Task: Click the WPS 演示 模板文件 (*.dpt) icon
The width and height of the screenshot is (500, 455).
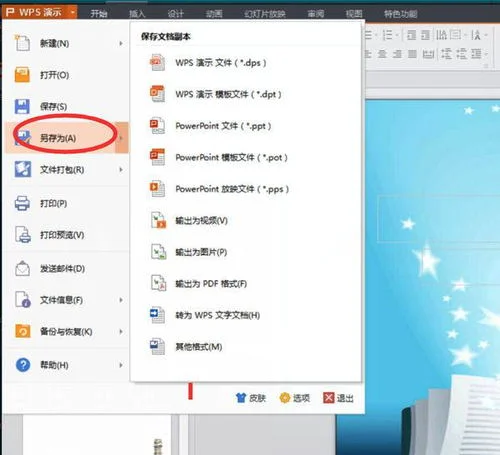Action: coord(157,94)
